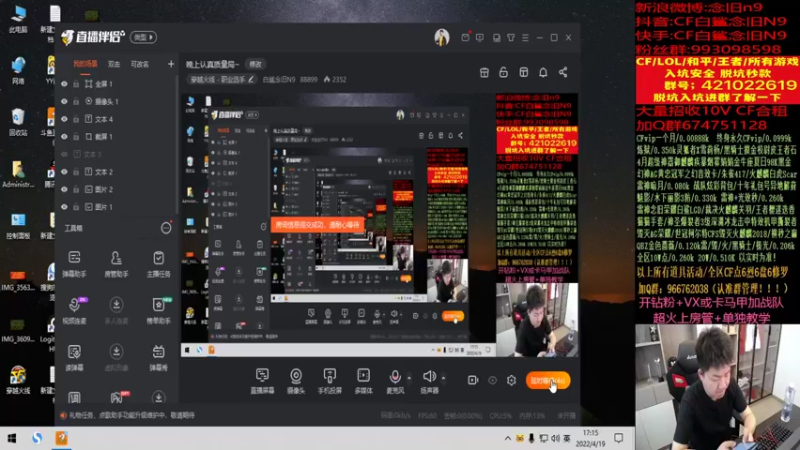Screen dimensions: 800x450
Task: Select the 文本 4 source row
Action: [117, 119]
